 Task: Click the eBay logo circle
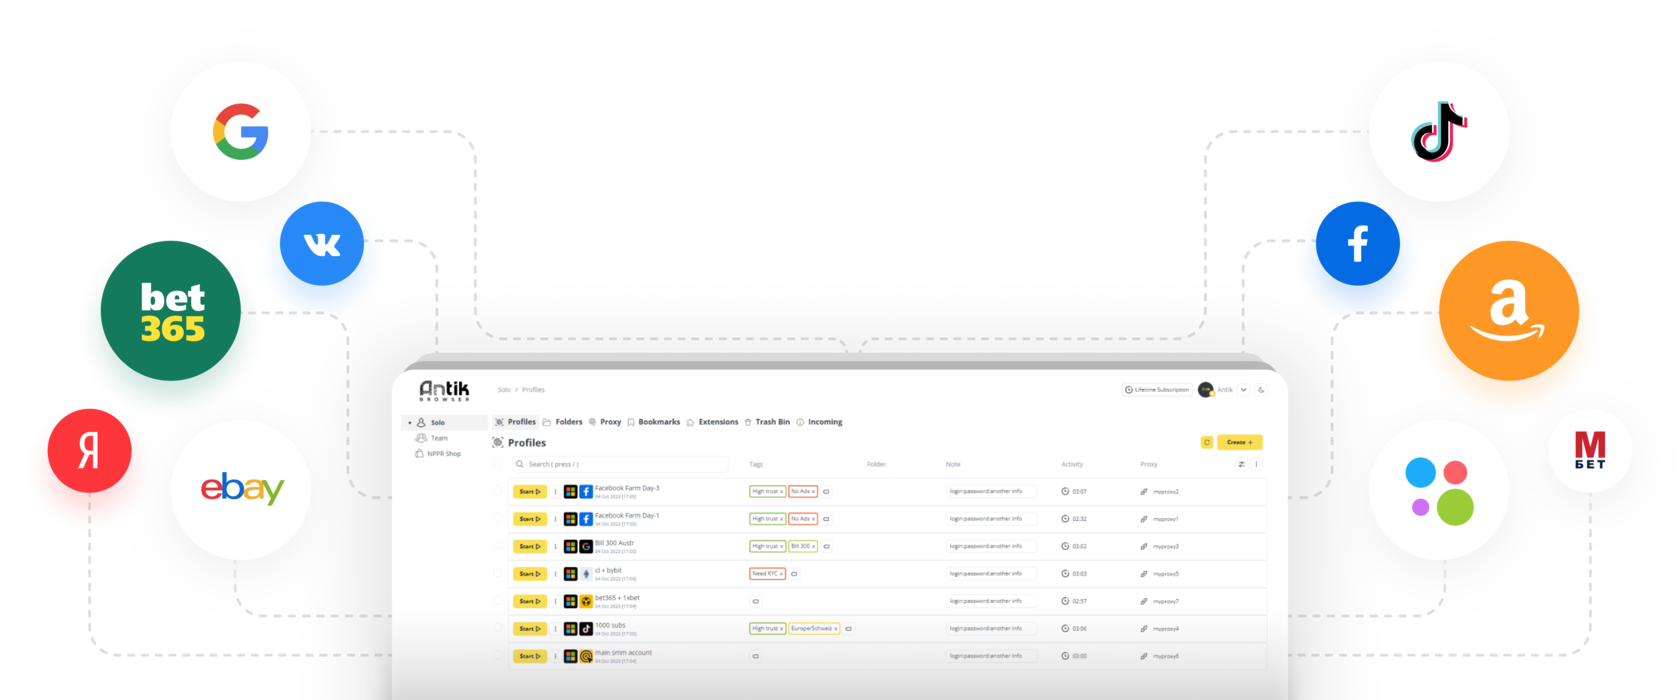tap(241, 489)
